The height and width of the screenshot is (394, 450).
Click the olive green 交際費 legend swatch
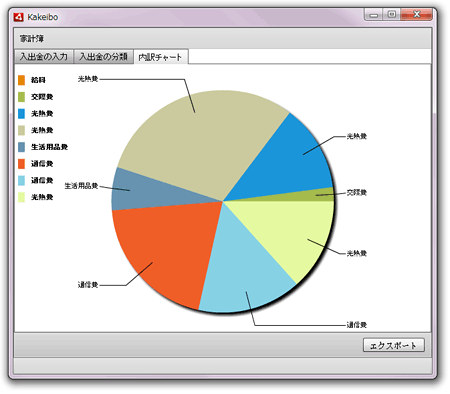click(x=22, y=97)
